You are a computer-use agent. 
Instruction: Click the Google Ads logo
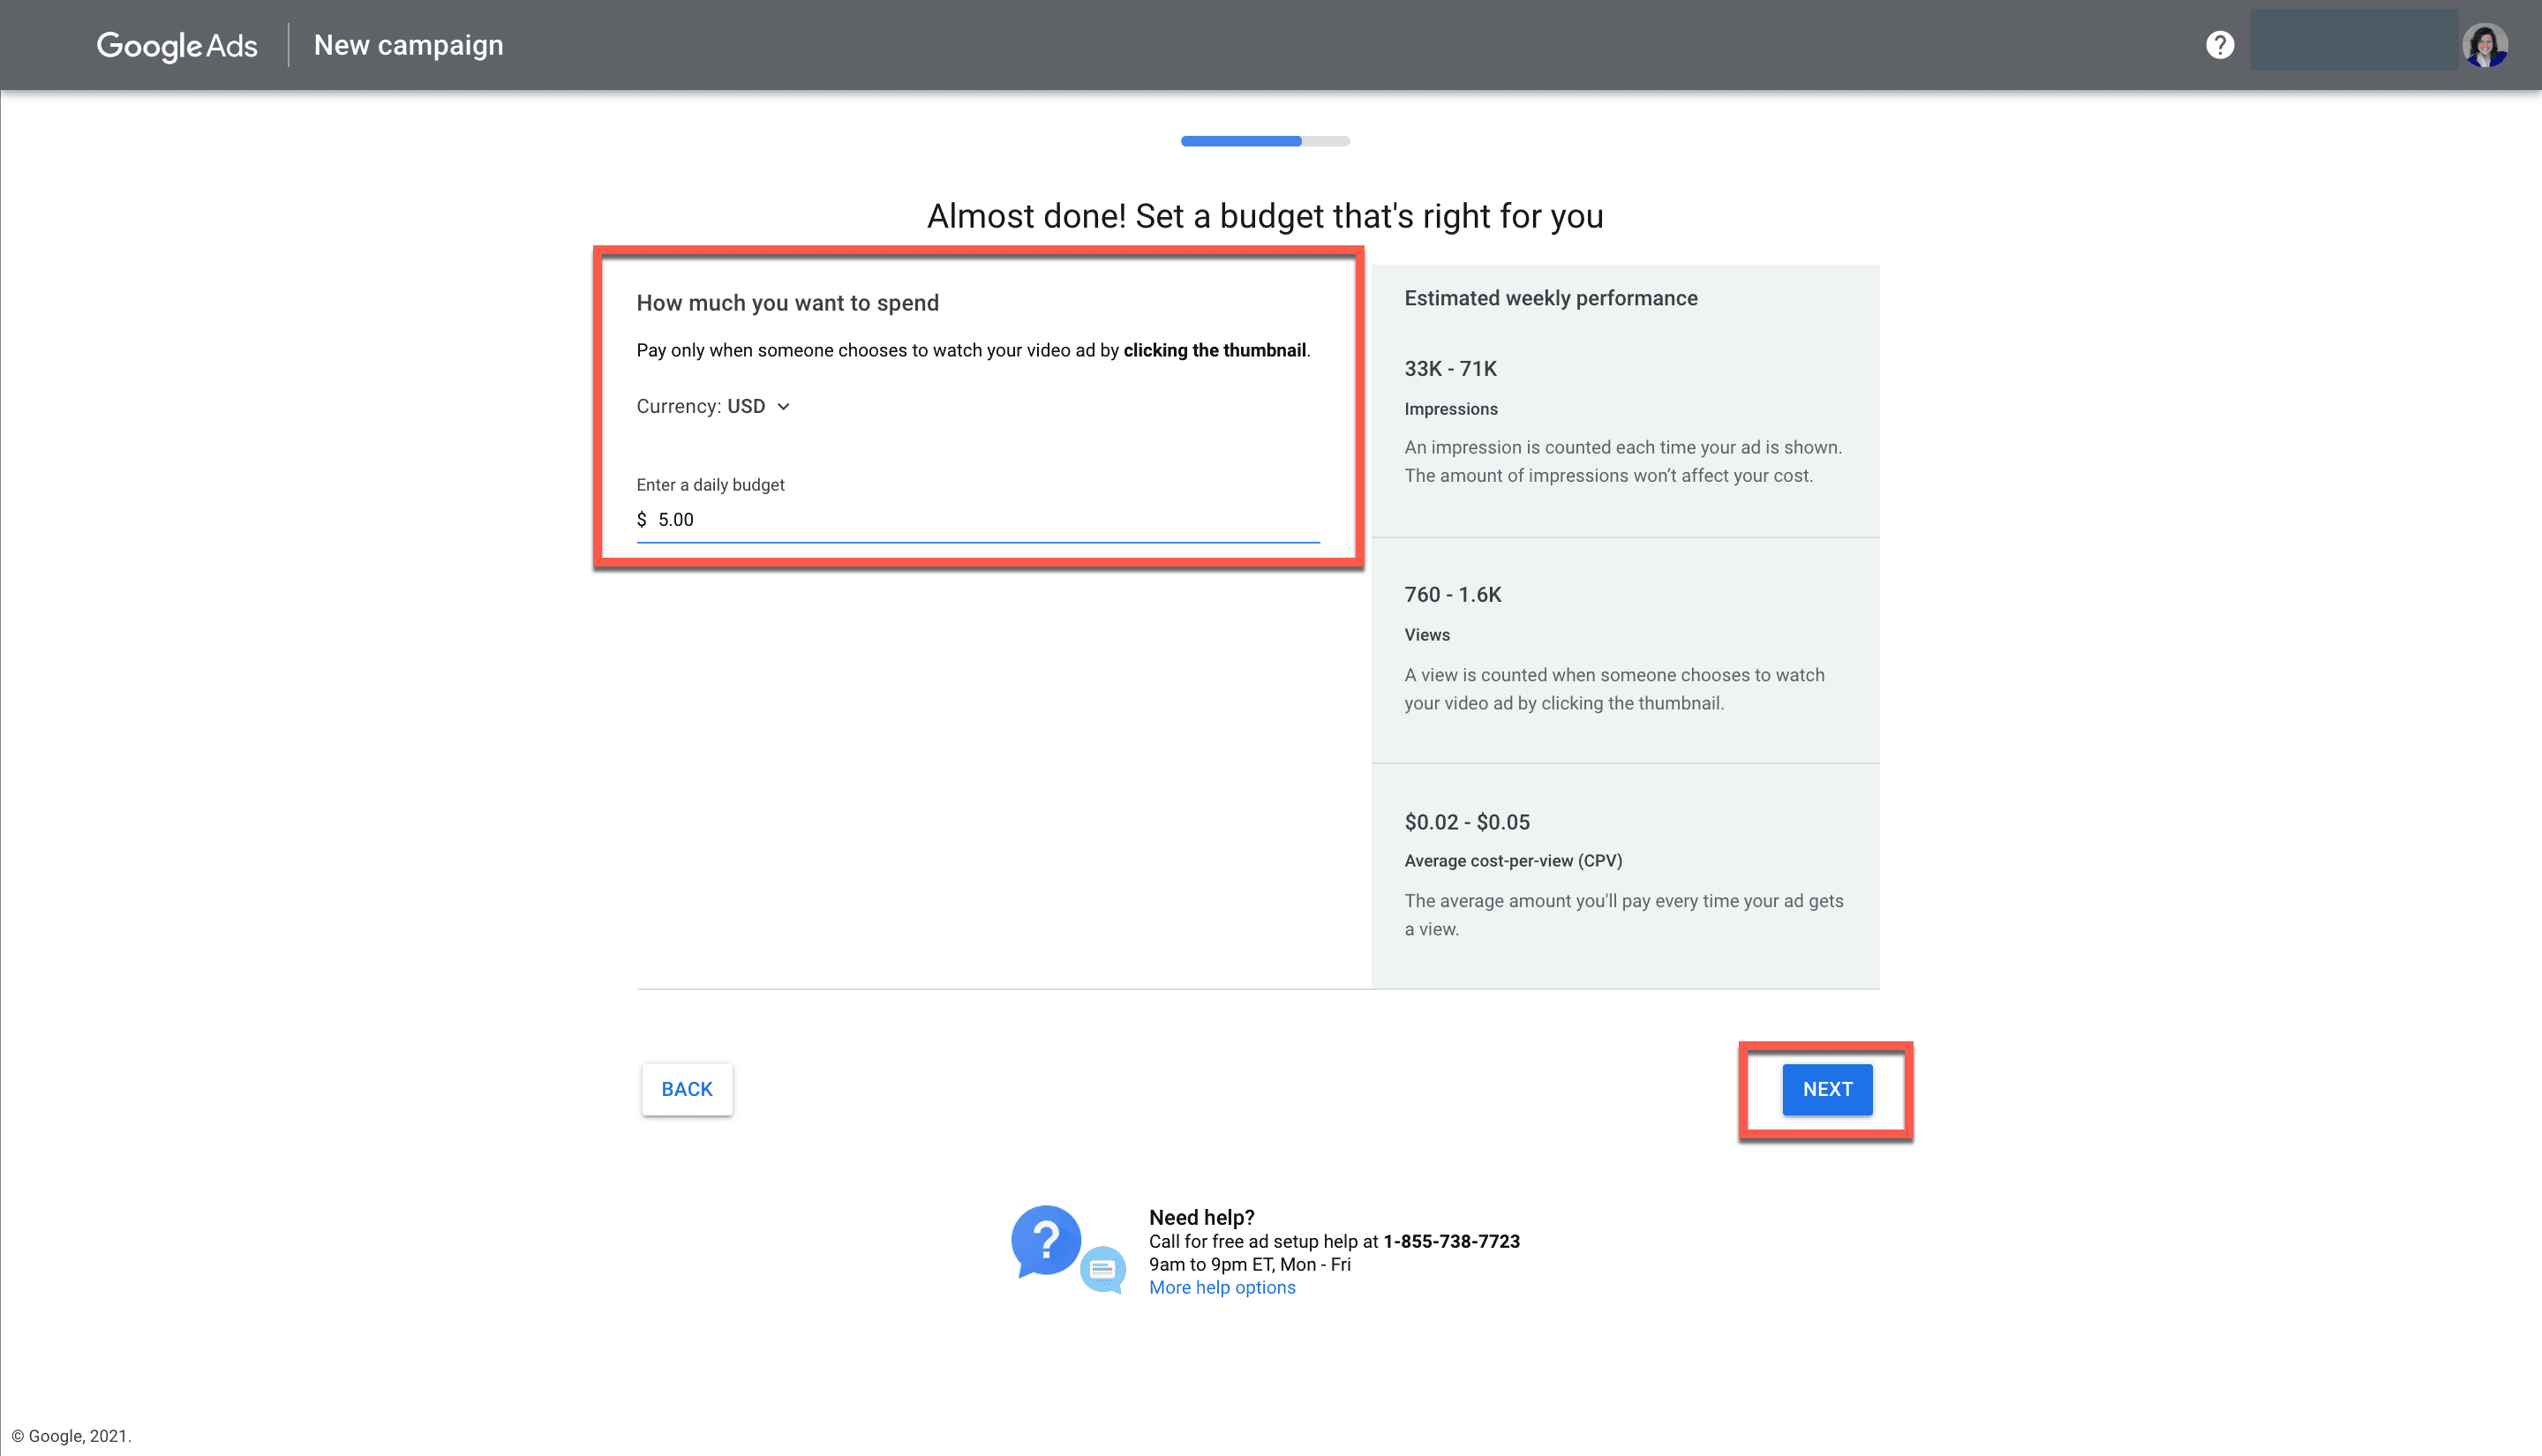click(177, 45)
